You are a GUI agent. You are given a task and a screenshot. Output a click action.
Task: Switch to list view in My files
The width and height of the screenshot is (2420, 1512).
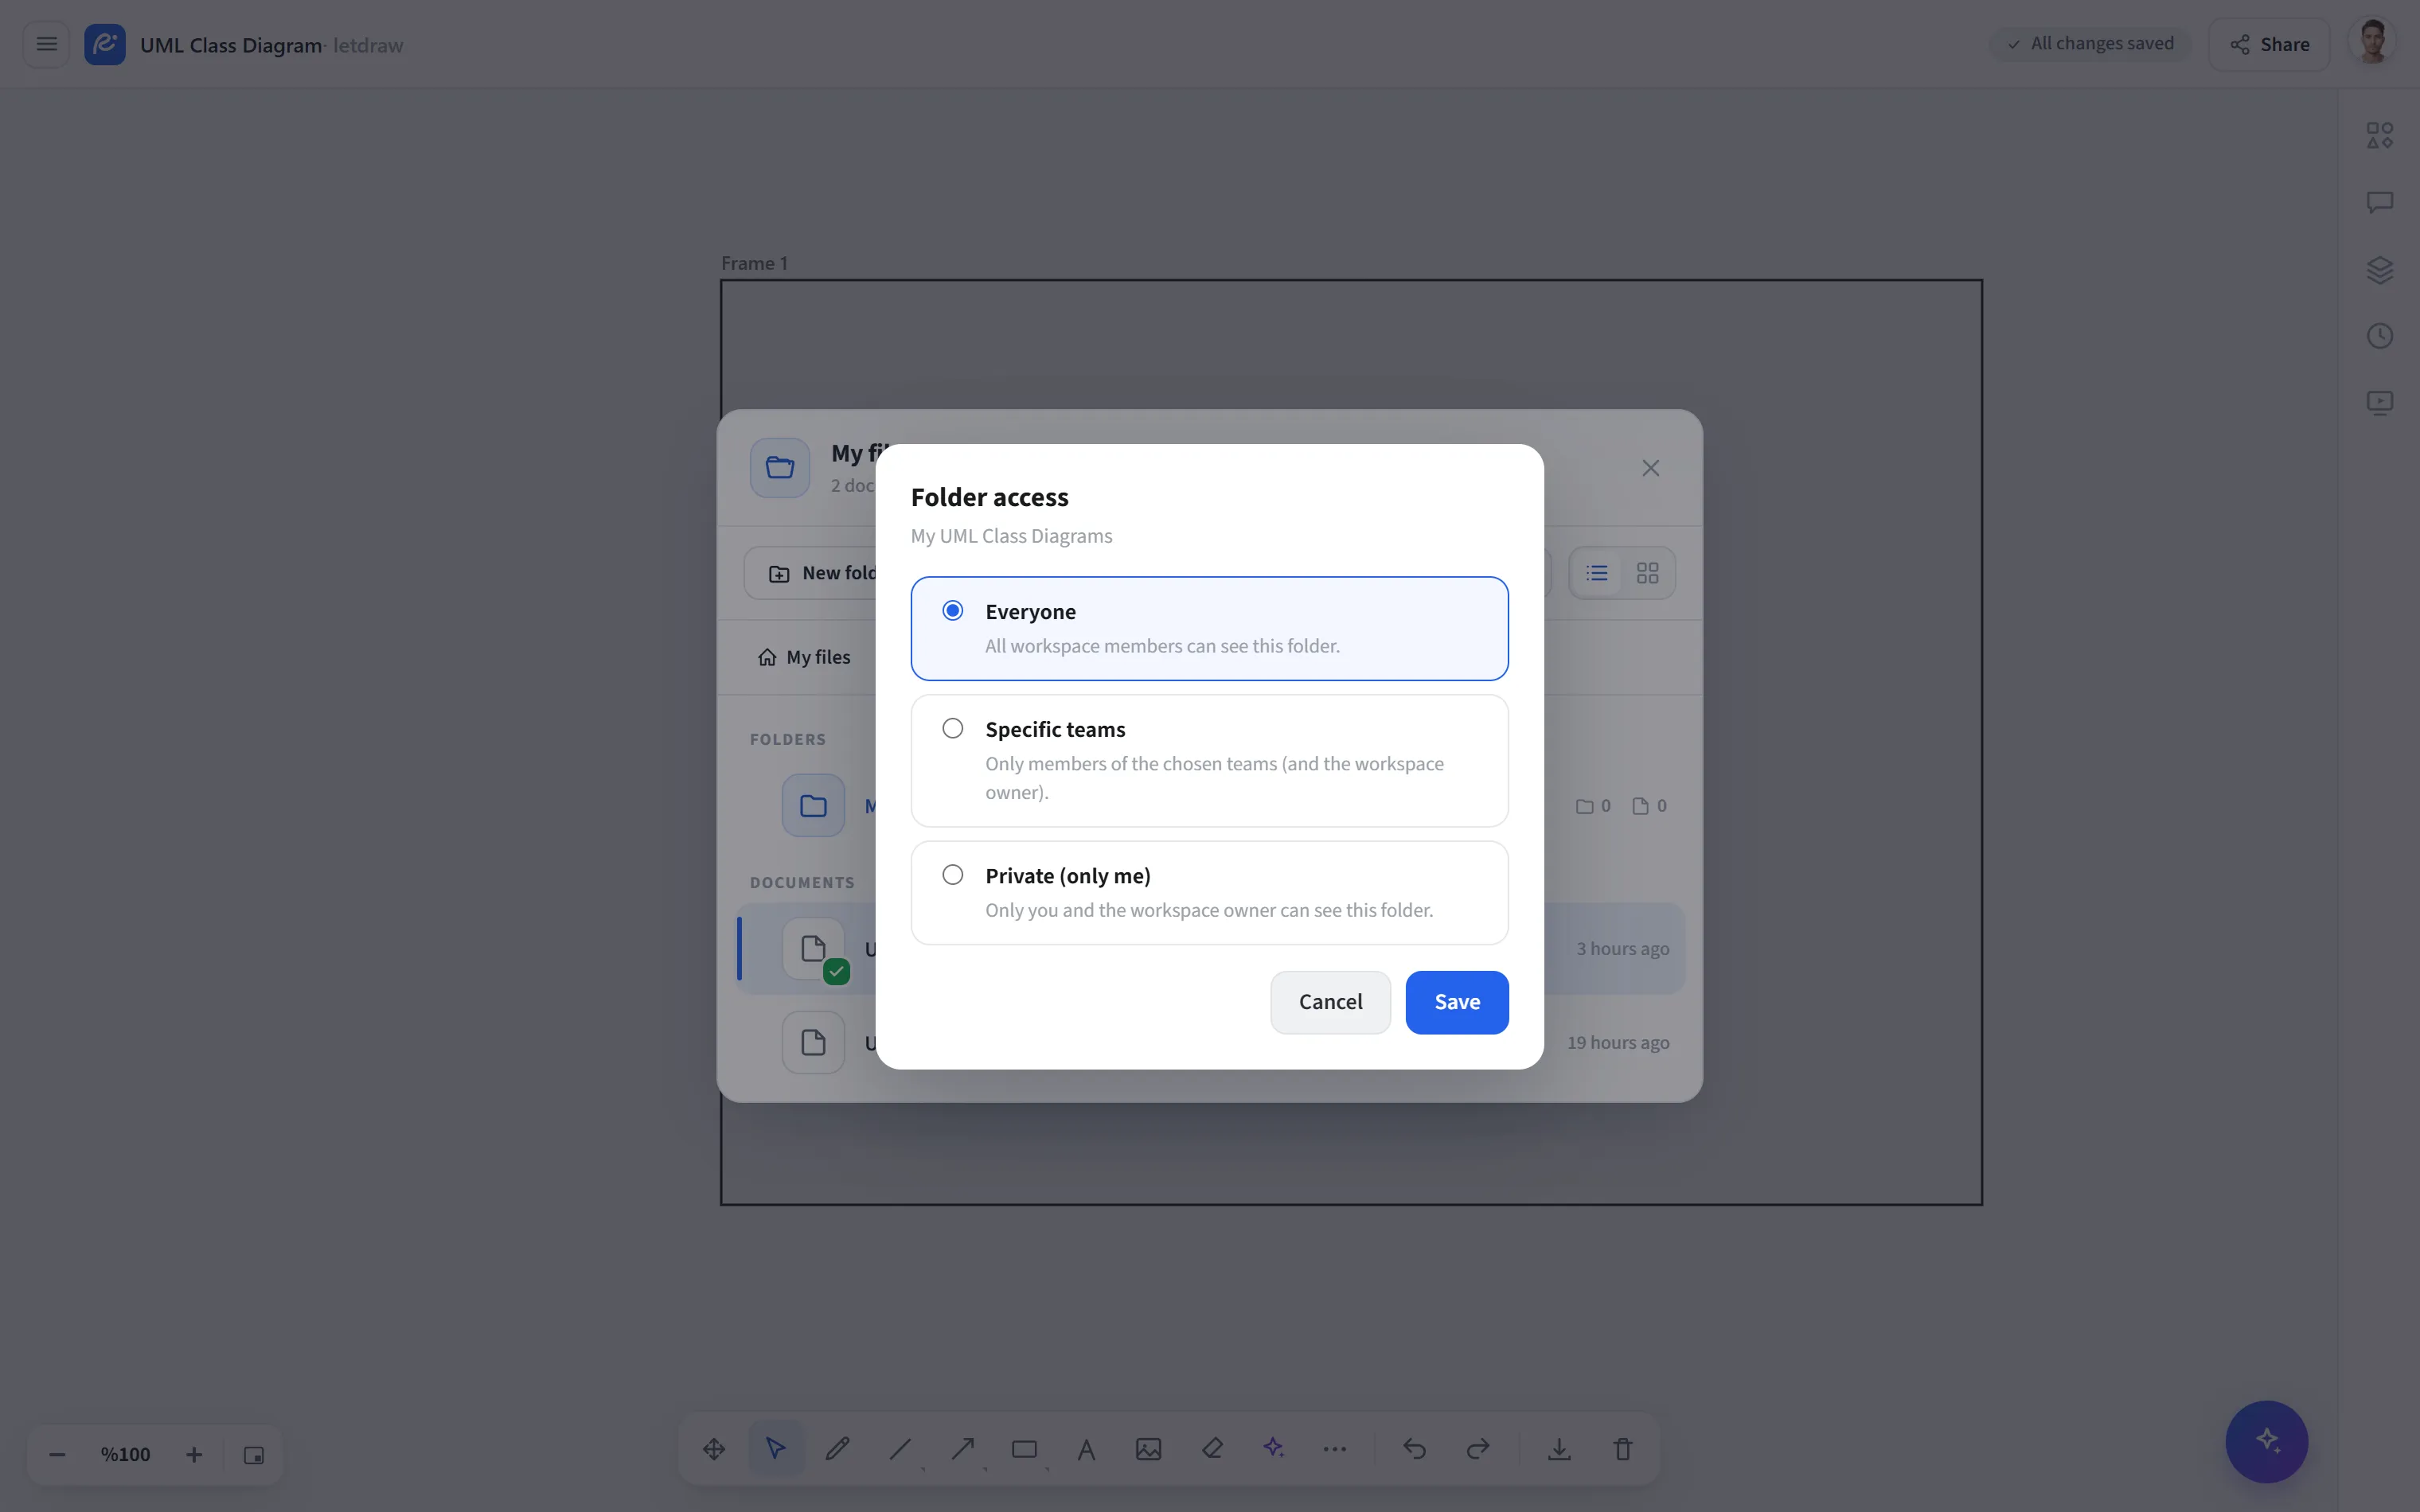[1597, 573]
